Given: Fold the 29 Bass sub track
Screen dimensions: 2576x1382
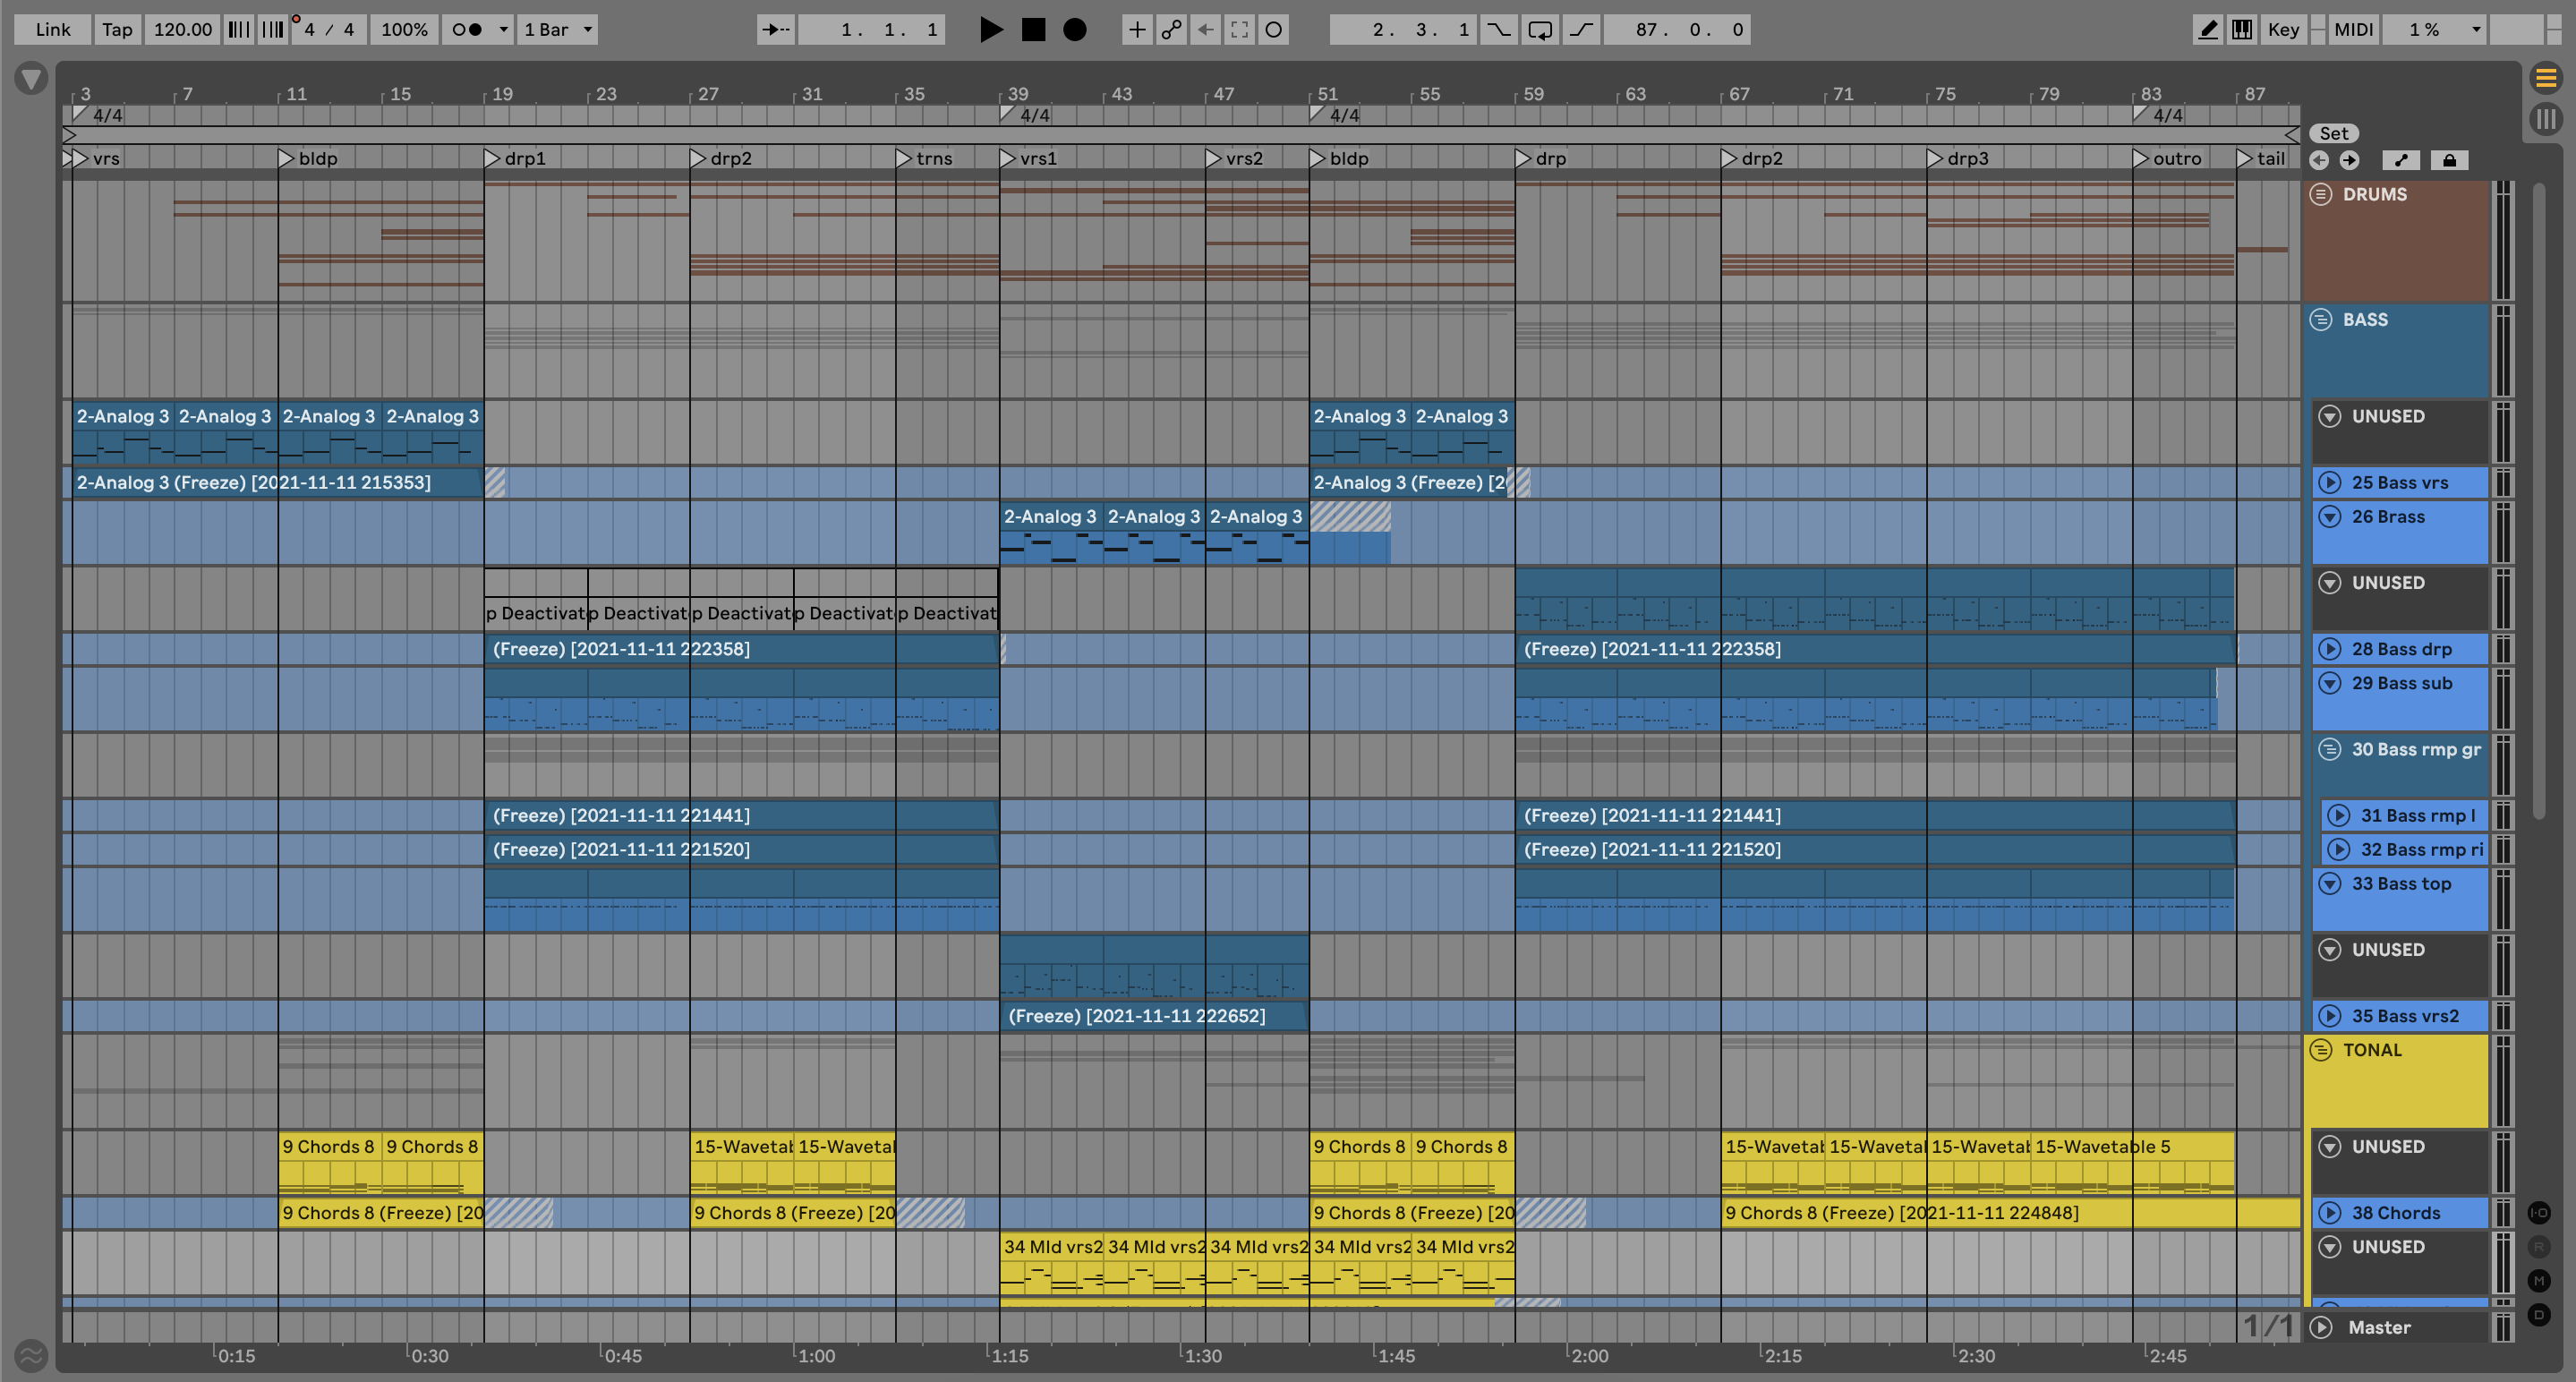Looking at the screenshot, I should 2330,683.
